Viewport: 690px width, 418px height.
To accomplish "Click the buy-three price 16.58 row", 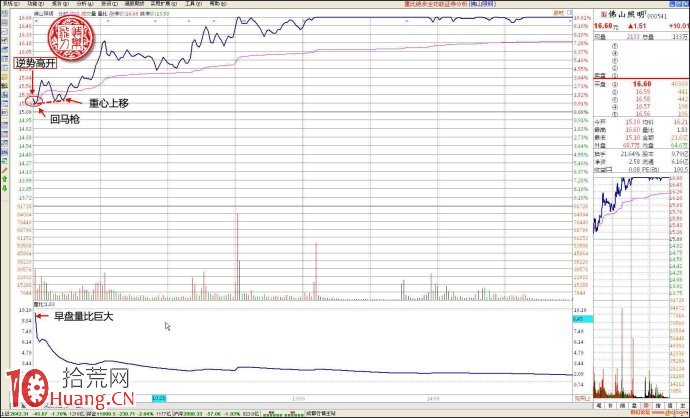I will 641,99.
